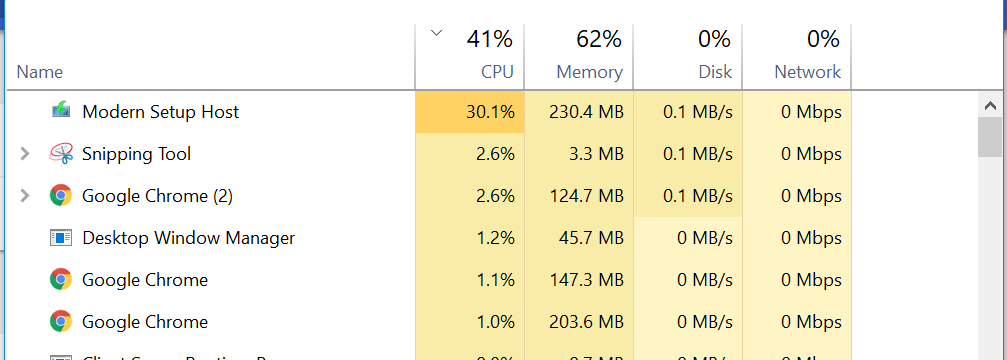Click the sort arrow above CPU column
This screenshot has width=1007, height=360.
click(437, 33)
